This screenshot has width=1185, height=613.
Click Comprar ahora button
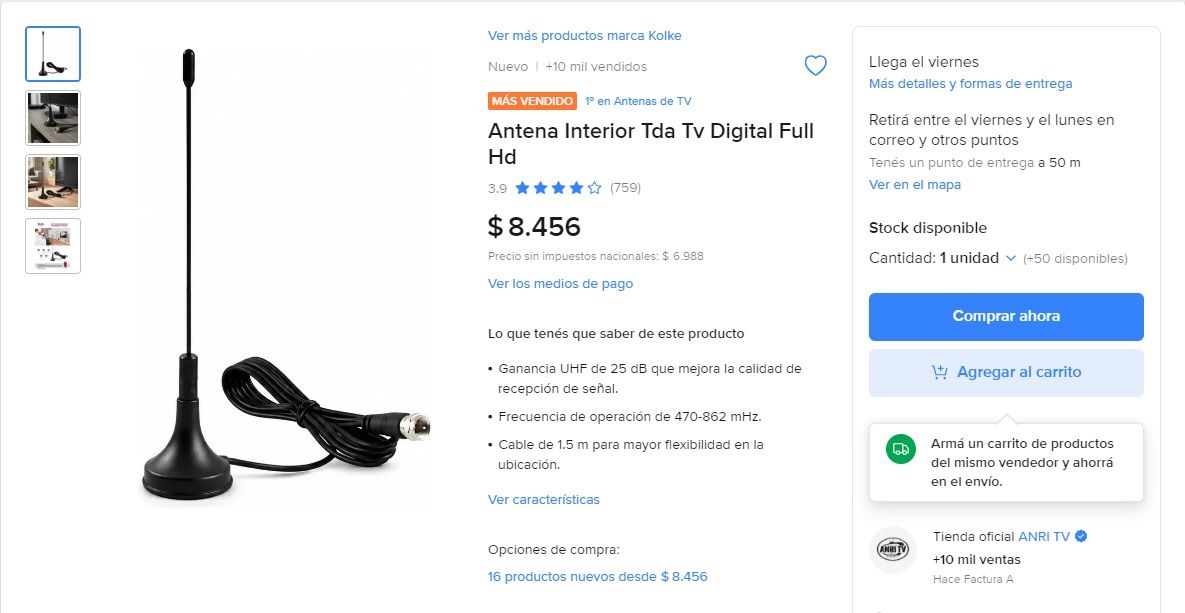coord(1006,317)
